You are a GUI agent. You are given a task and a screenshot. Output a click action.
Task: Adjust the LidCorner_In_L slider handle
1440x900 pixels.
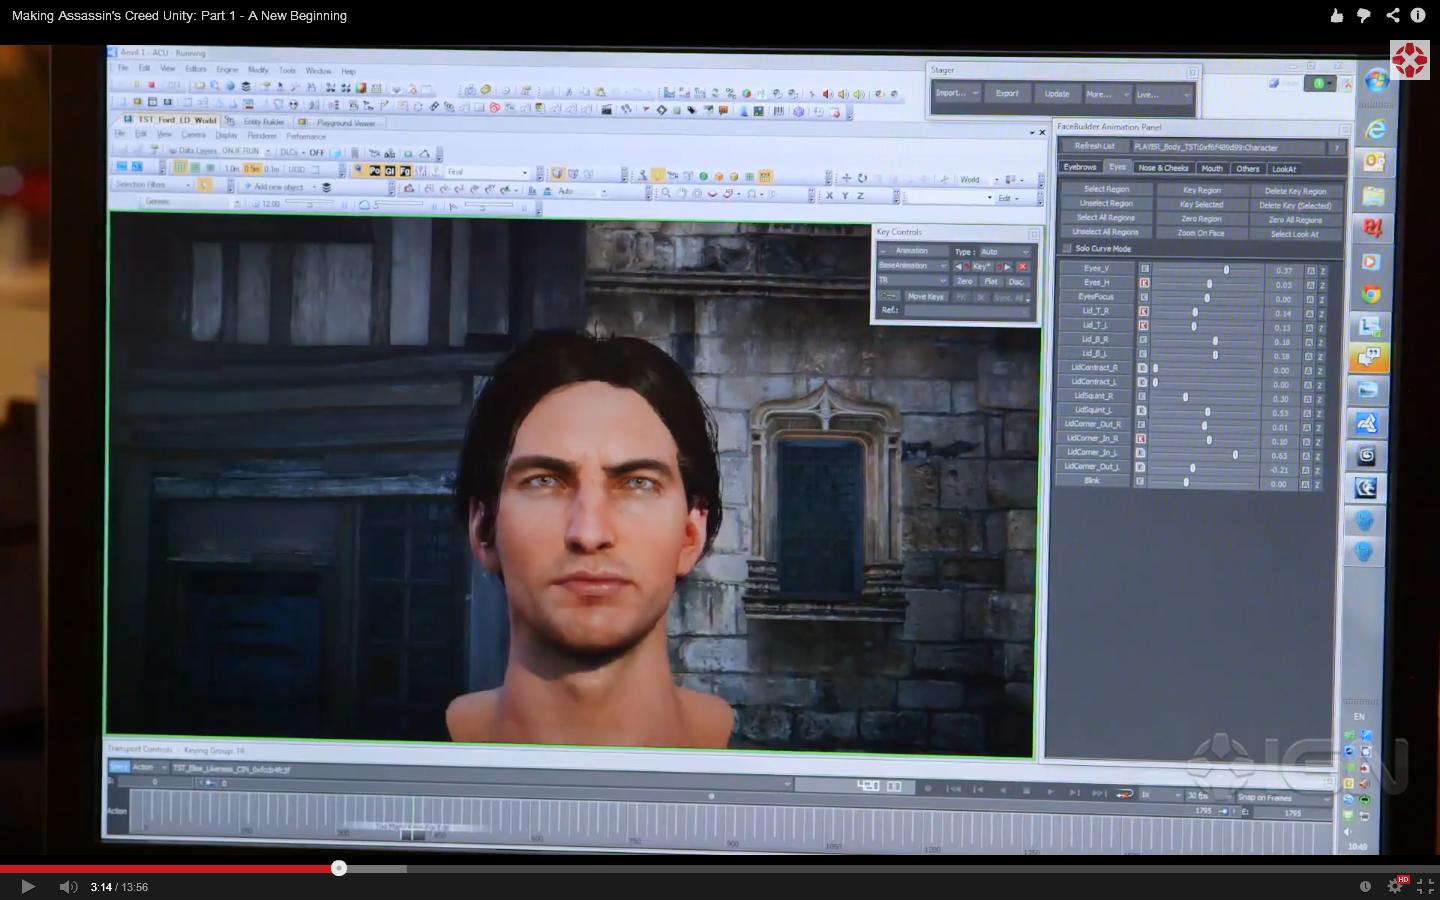[x=1235, y=455]
